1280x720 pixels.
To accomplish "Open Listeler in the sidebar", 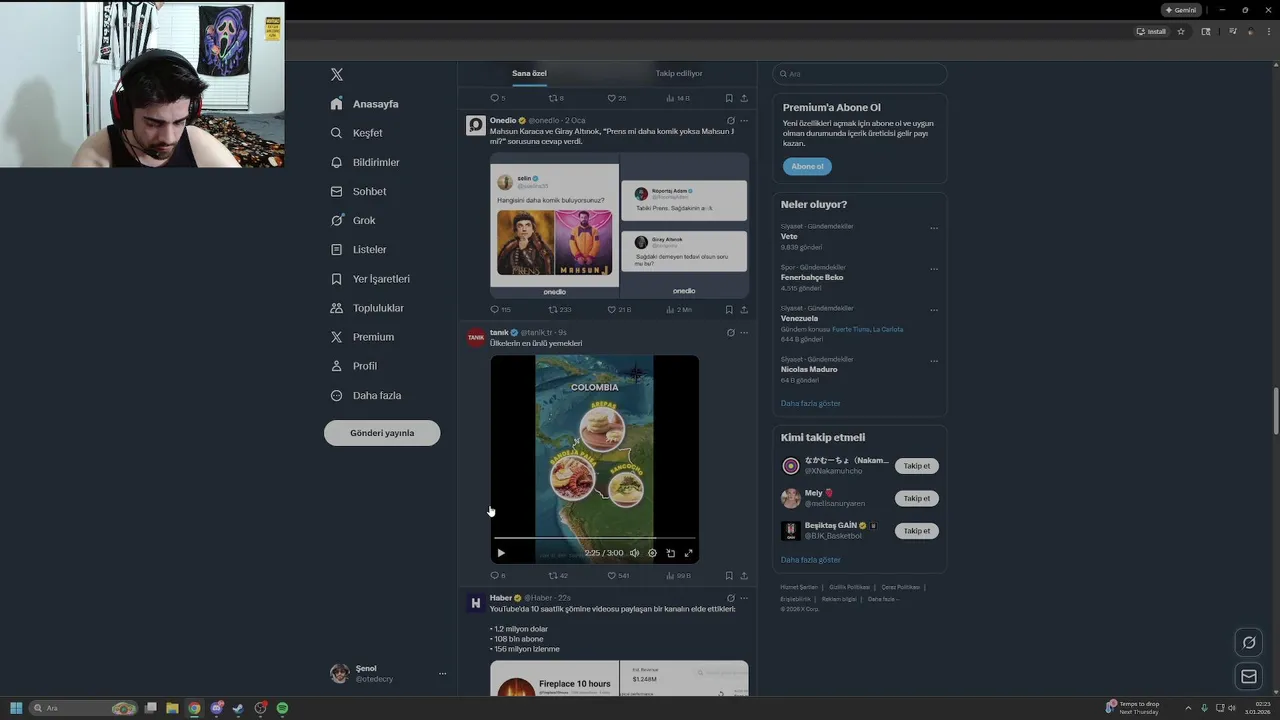I will (x=358, y=249).
